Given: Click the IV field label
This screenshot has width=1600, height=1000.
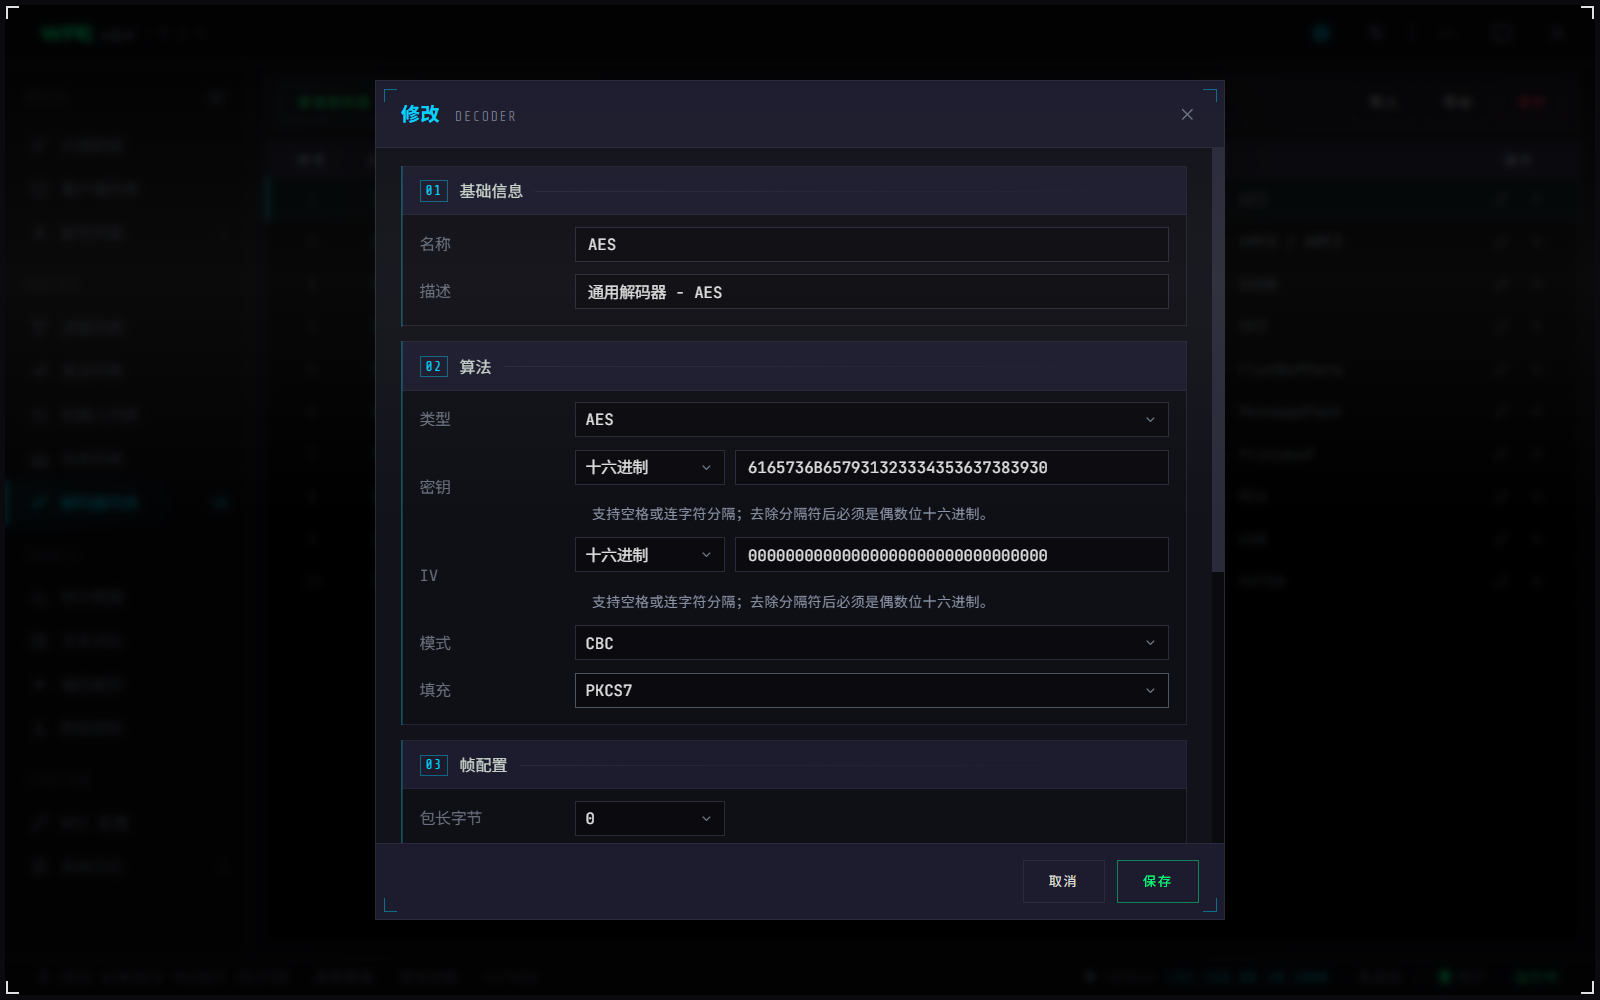Looking at the screenshot, I should point(429,575).
